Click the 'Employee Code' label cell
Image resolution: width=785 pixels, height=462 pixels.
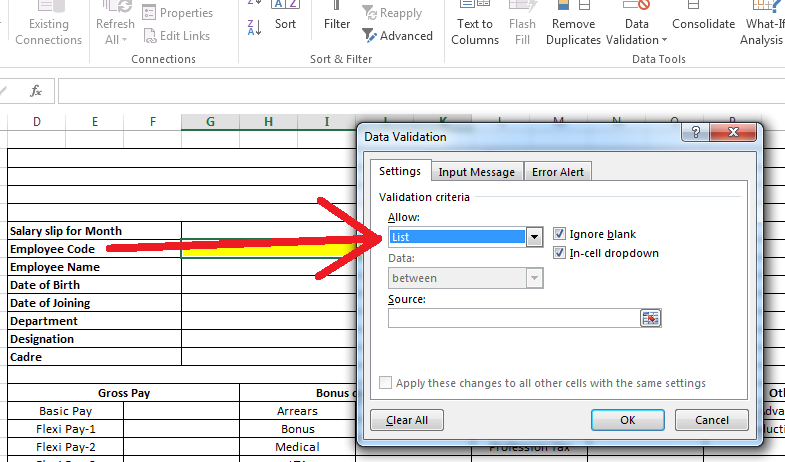click(95, 249)
